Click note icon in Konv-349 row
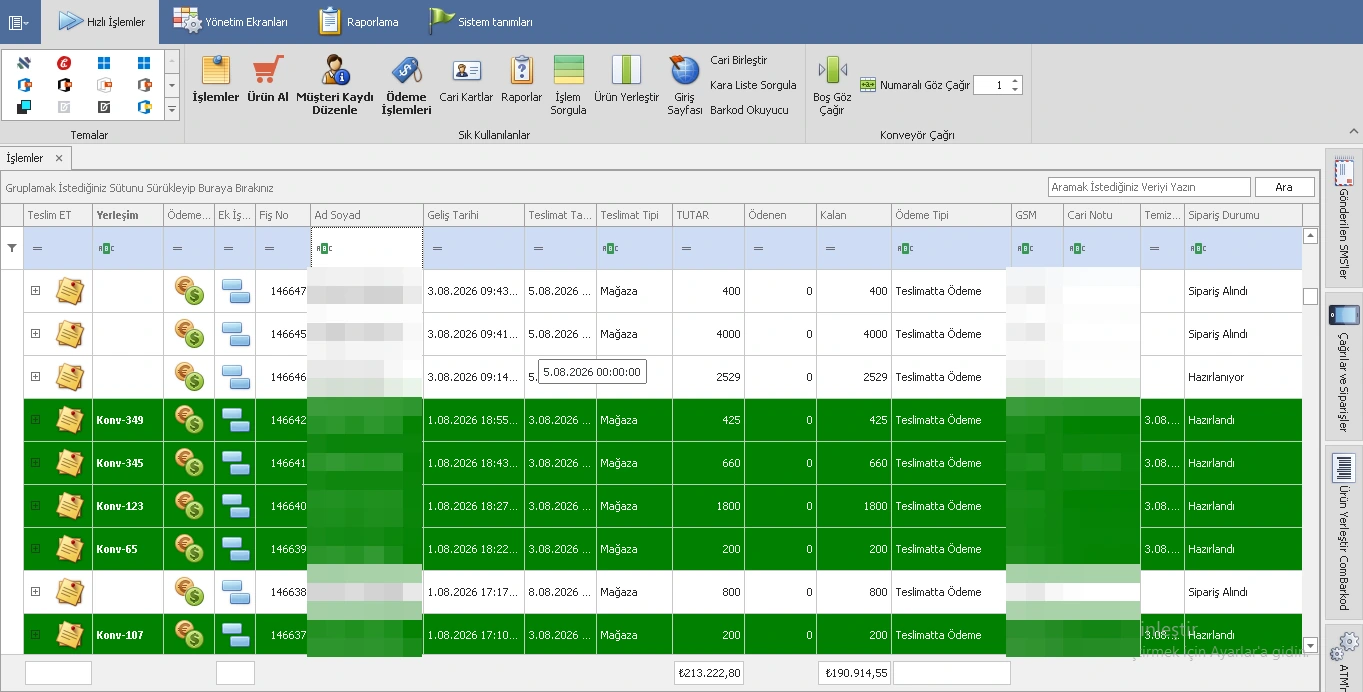Screen dimensions: 1363x692 [70, 420]
